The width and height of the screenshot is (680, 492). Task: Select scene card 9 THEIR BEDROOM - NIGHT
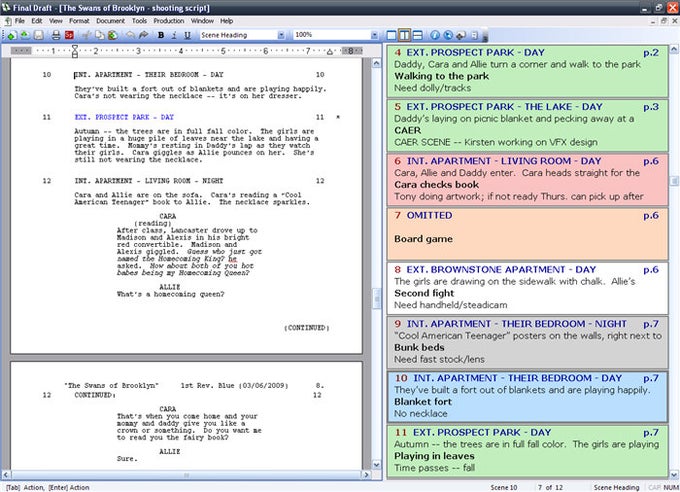[x=527, y=342]
